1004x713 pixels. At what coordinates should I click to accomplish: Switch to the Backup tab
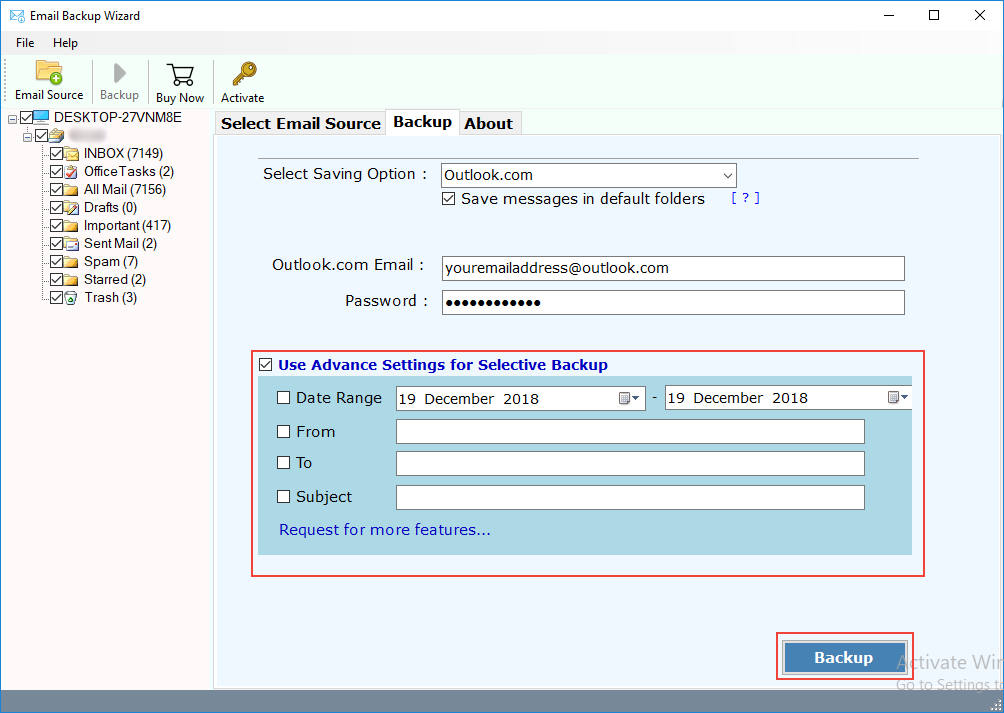tap(423, 122)
